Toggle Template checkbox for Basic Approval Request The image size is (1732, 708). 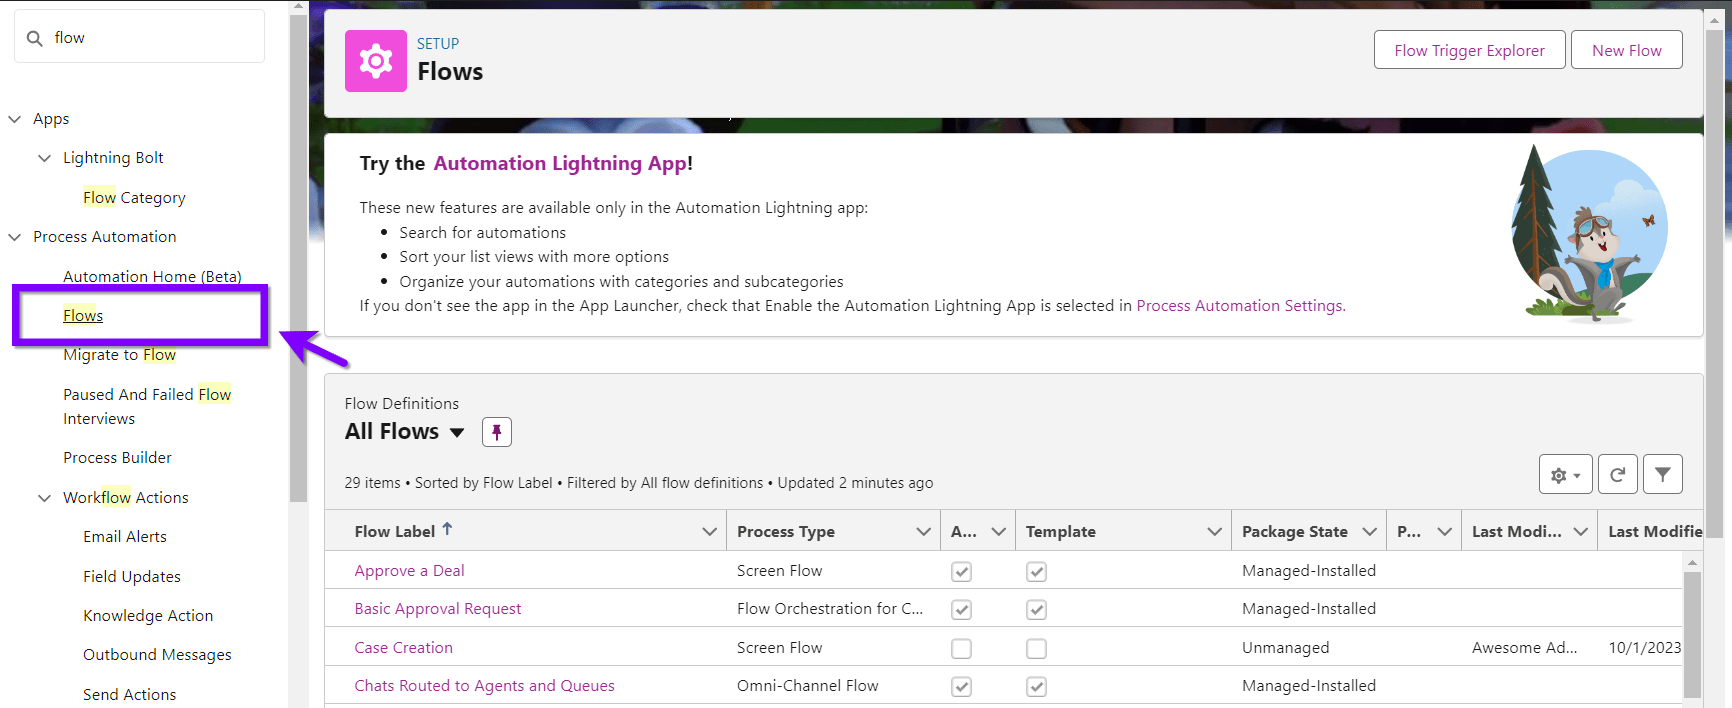point(1037,610)
